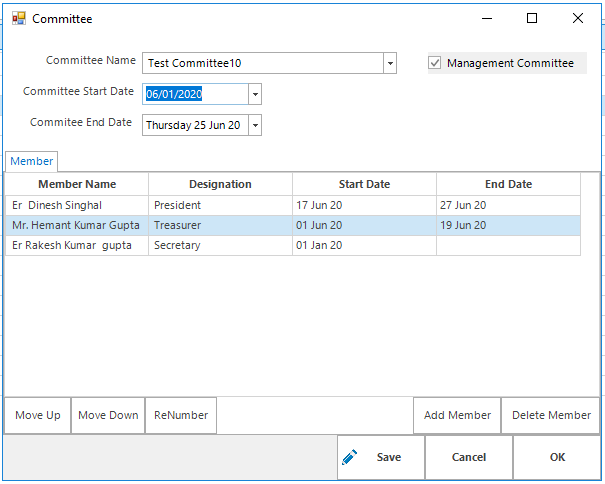The image size is (605, 484).
Task: Open the Commitee End Date calendar dropdown
Action: pyautogui.click(x=255, y=125)
